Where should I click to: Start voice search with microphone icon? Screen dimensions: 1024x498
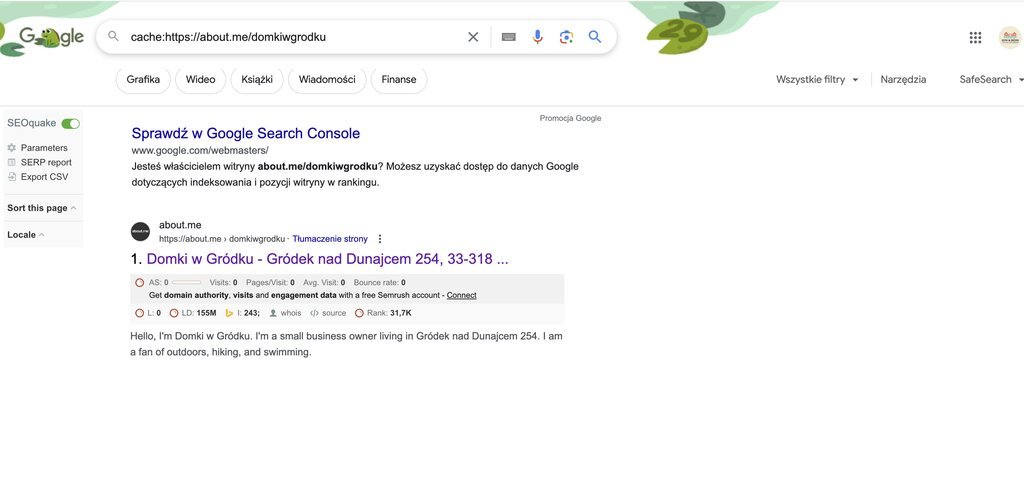point(537,37)
